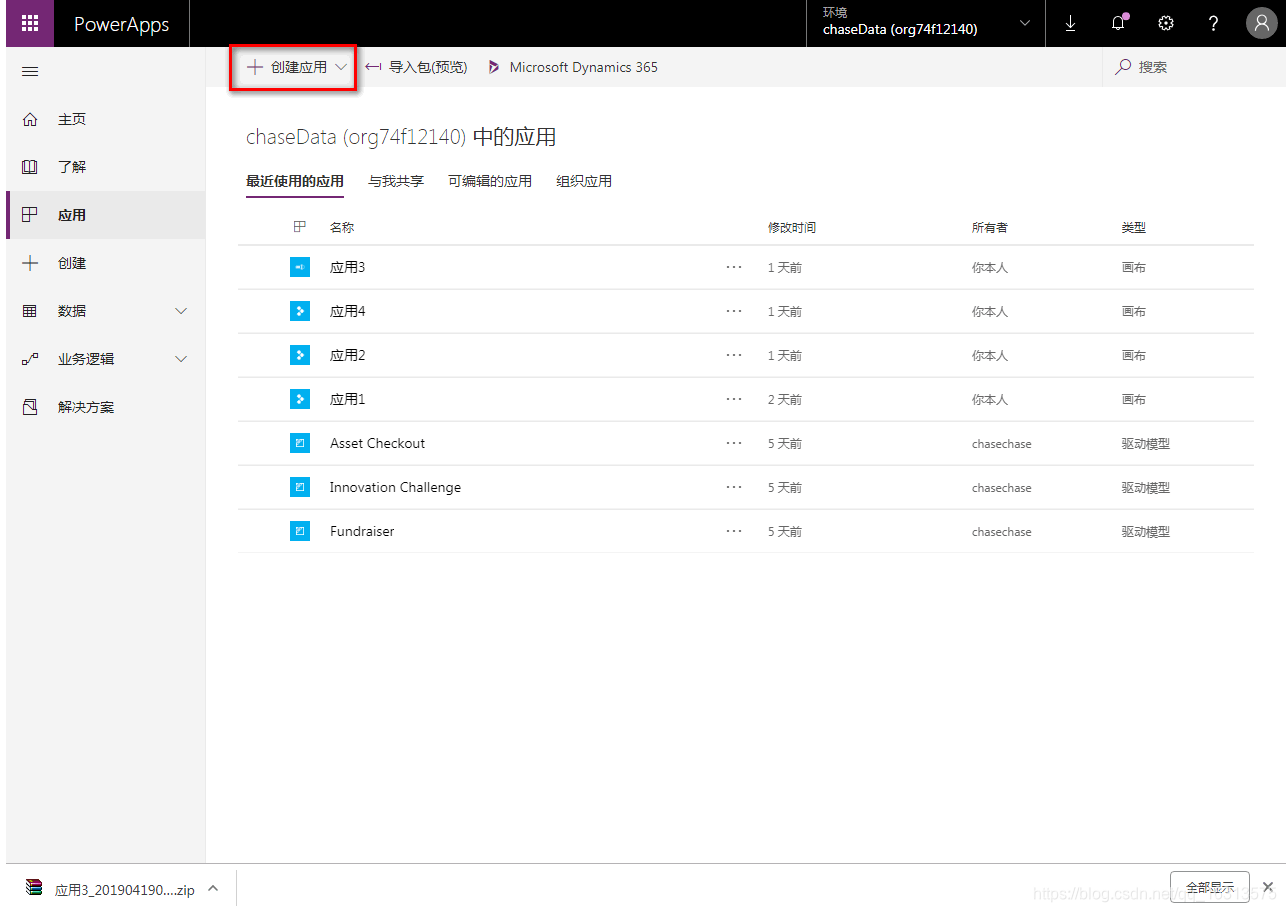Viewport: 1286px width, 912px height.
Task: Open more options for Asset Checkout
Action: click(x=734, y=443)
